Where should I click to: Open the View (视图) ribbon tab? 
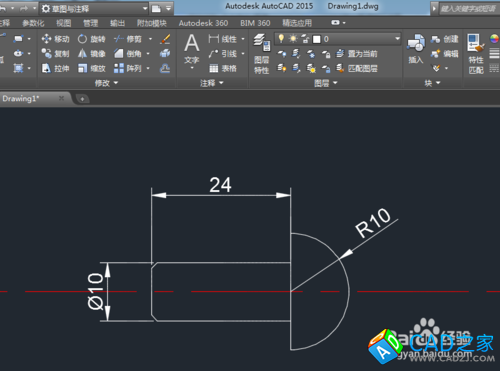click(x=63, y=23)
